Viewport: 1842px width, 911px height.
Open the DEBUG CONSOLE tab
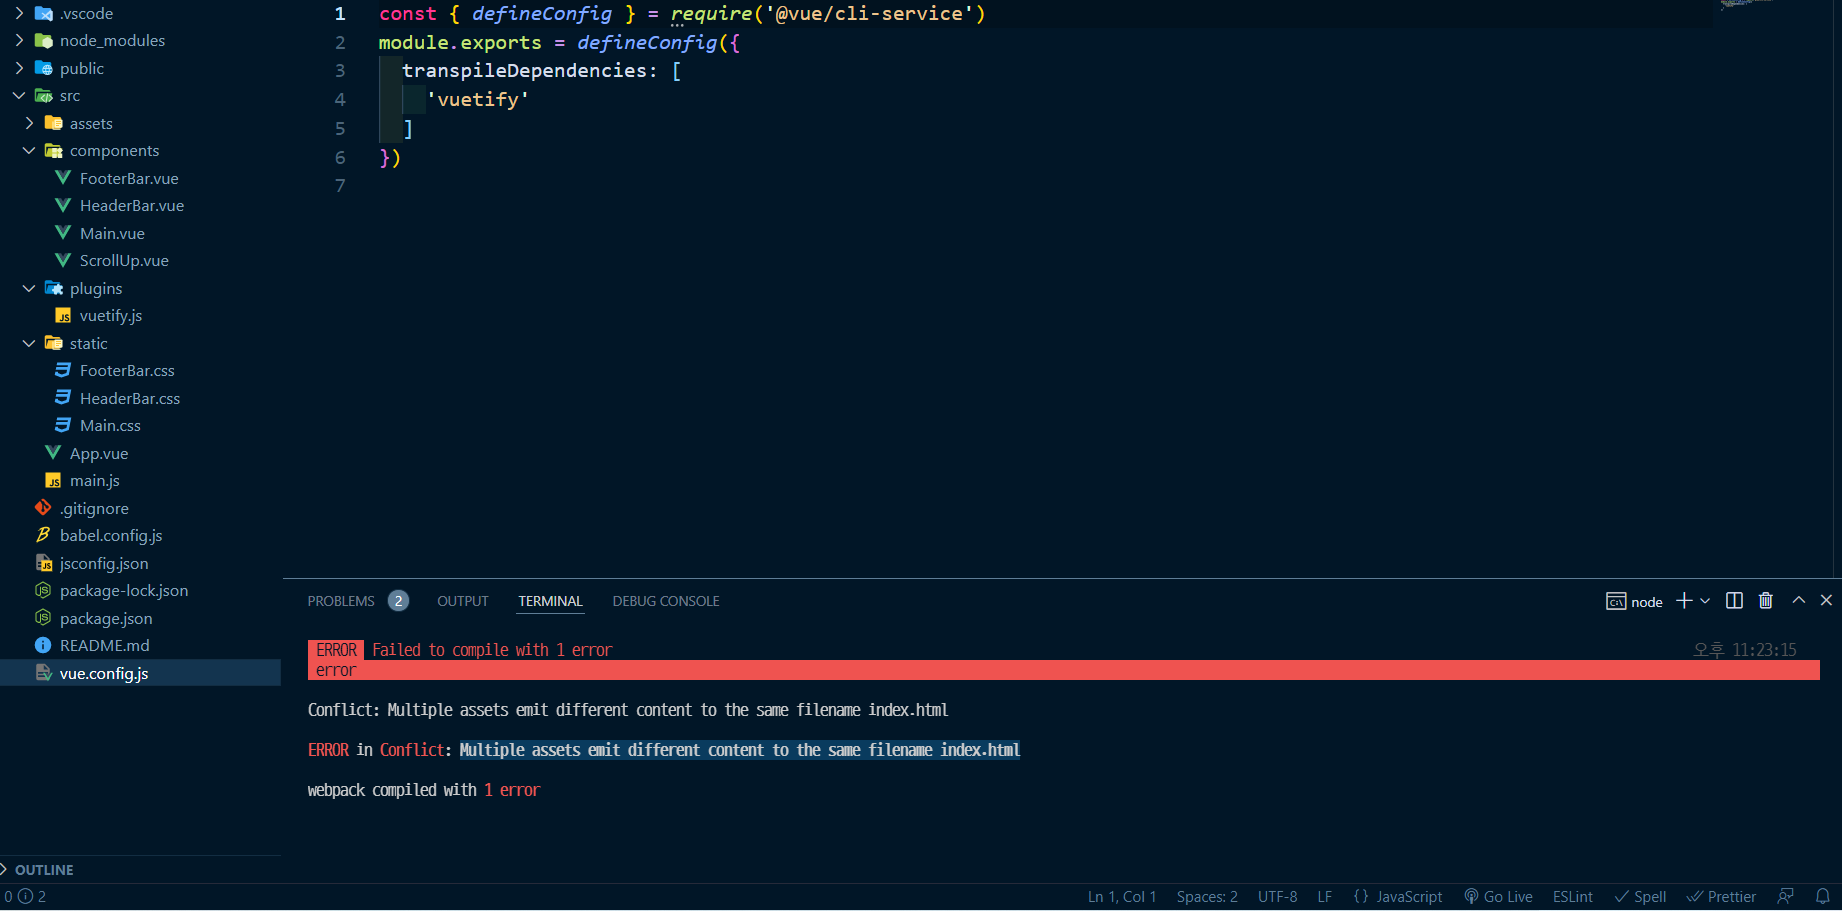click(666, 601)
